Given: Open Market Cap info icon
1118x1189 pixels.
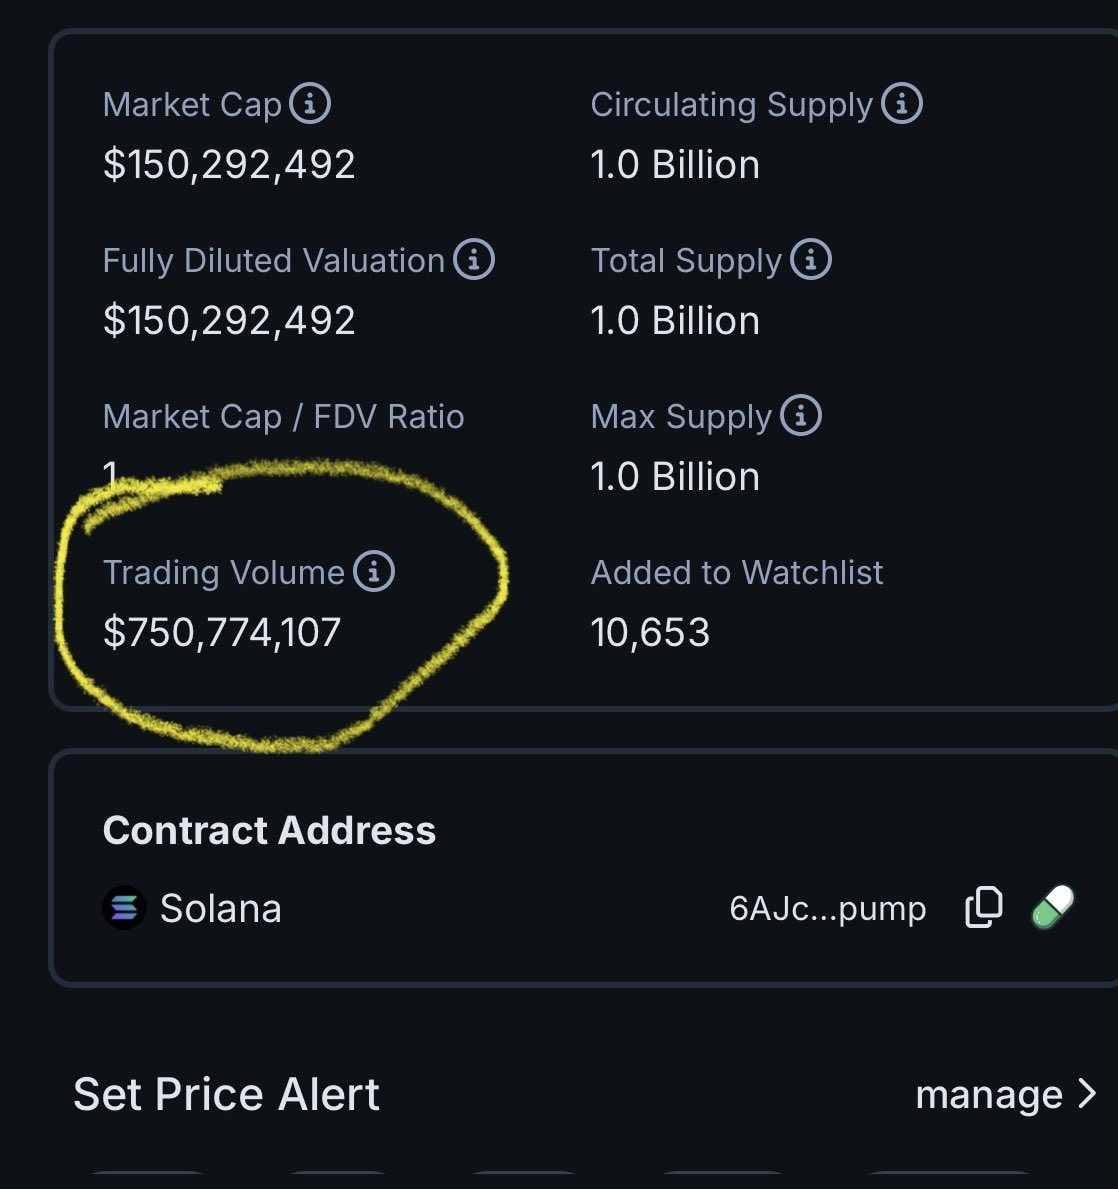Looking at the screenshot, I should coord(309,103).
